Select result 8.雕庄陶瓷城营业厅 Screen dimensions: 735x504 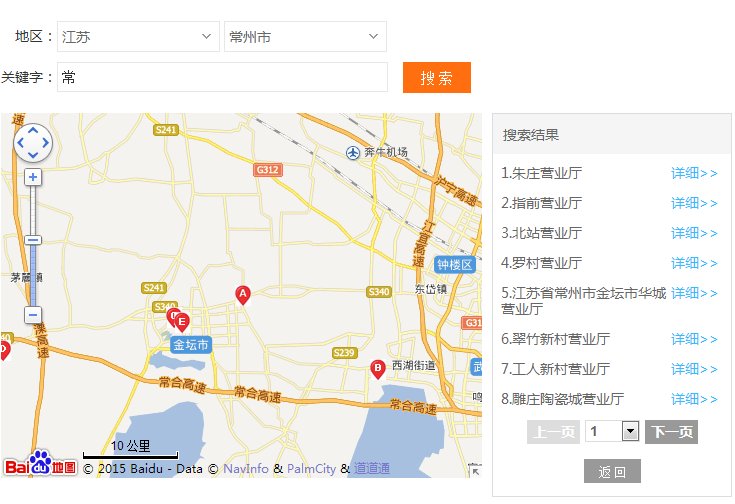[x=562, y=399]
